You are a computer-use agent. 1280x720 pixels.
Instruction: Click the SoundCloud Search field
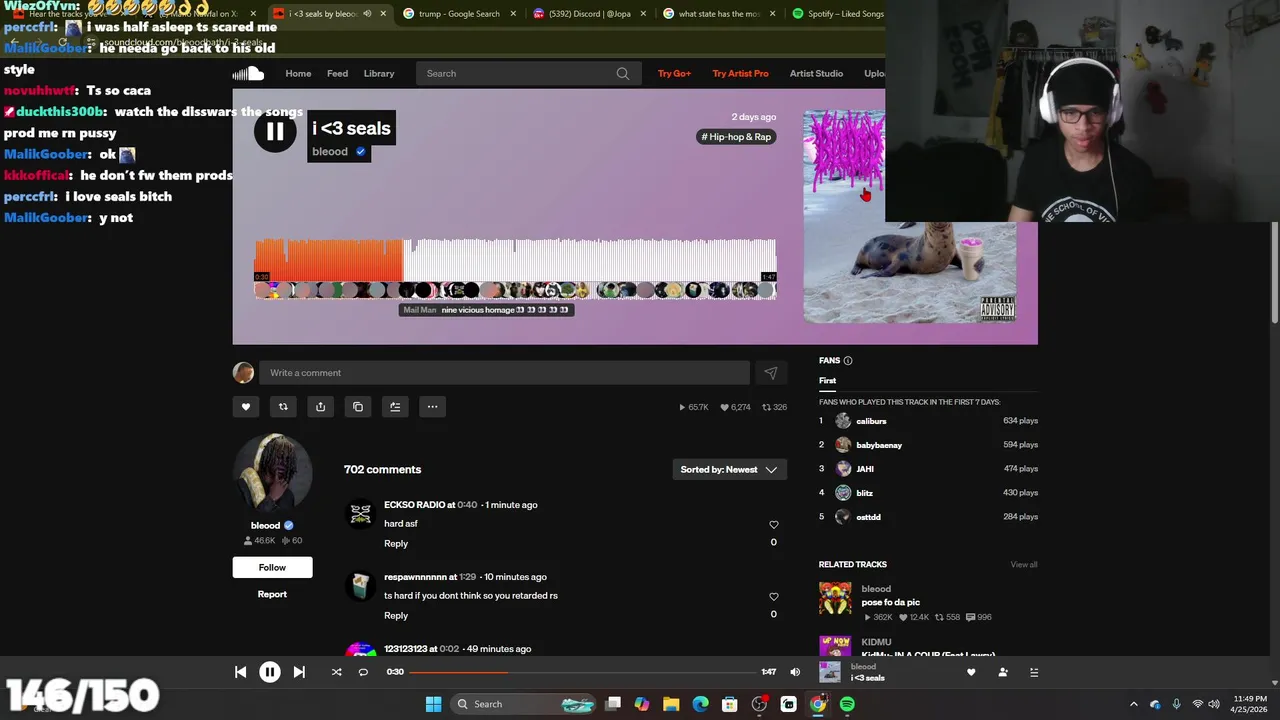(528, 73)
